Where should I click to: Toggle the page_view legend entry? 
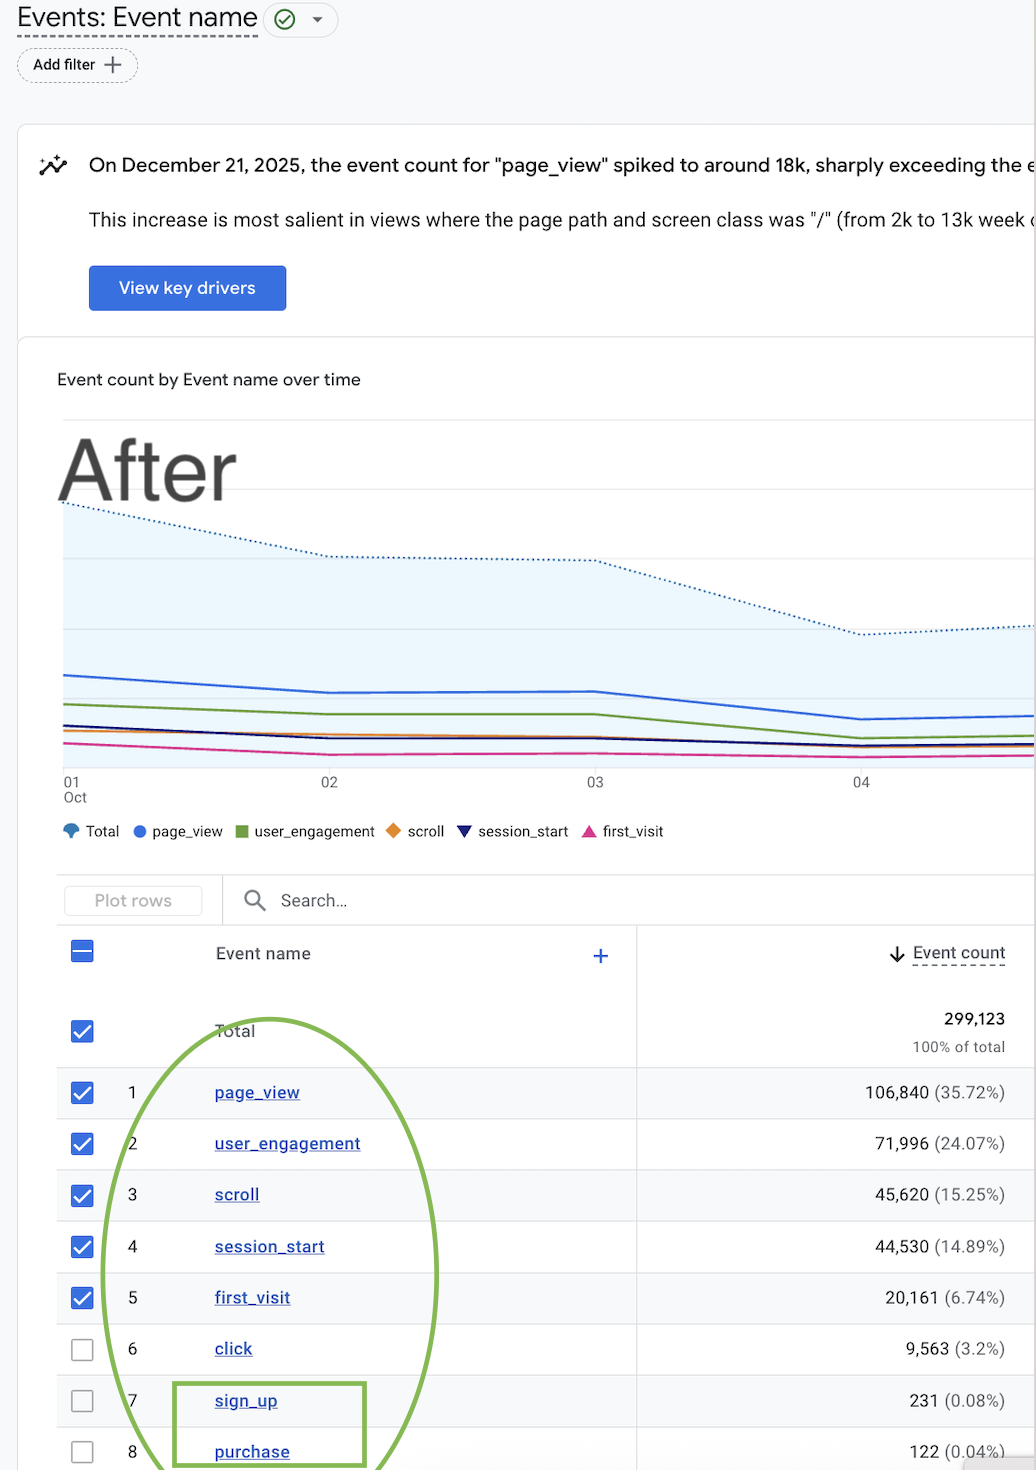(x=178, y=831)
